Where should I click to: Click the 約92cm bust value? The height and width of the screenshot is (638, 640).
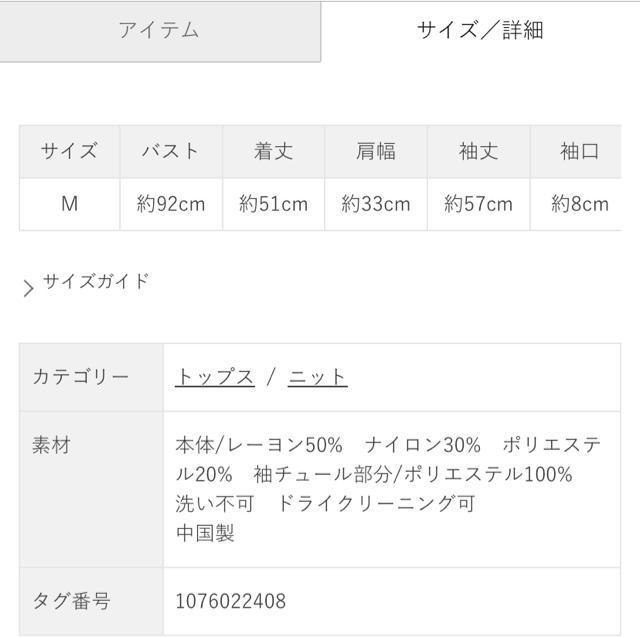(x=171, y=204)
